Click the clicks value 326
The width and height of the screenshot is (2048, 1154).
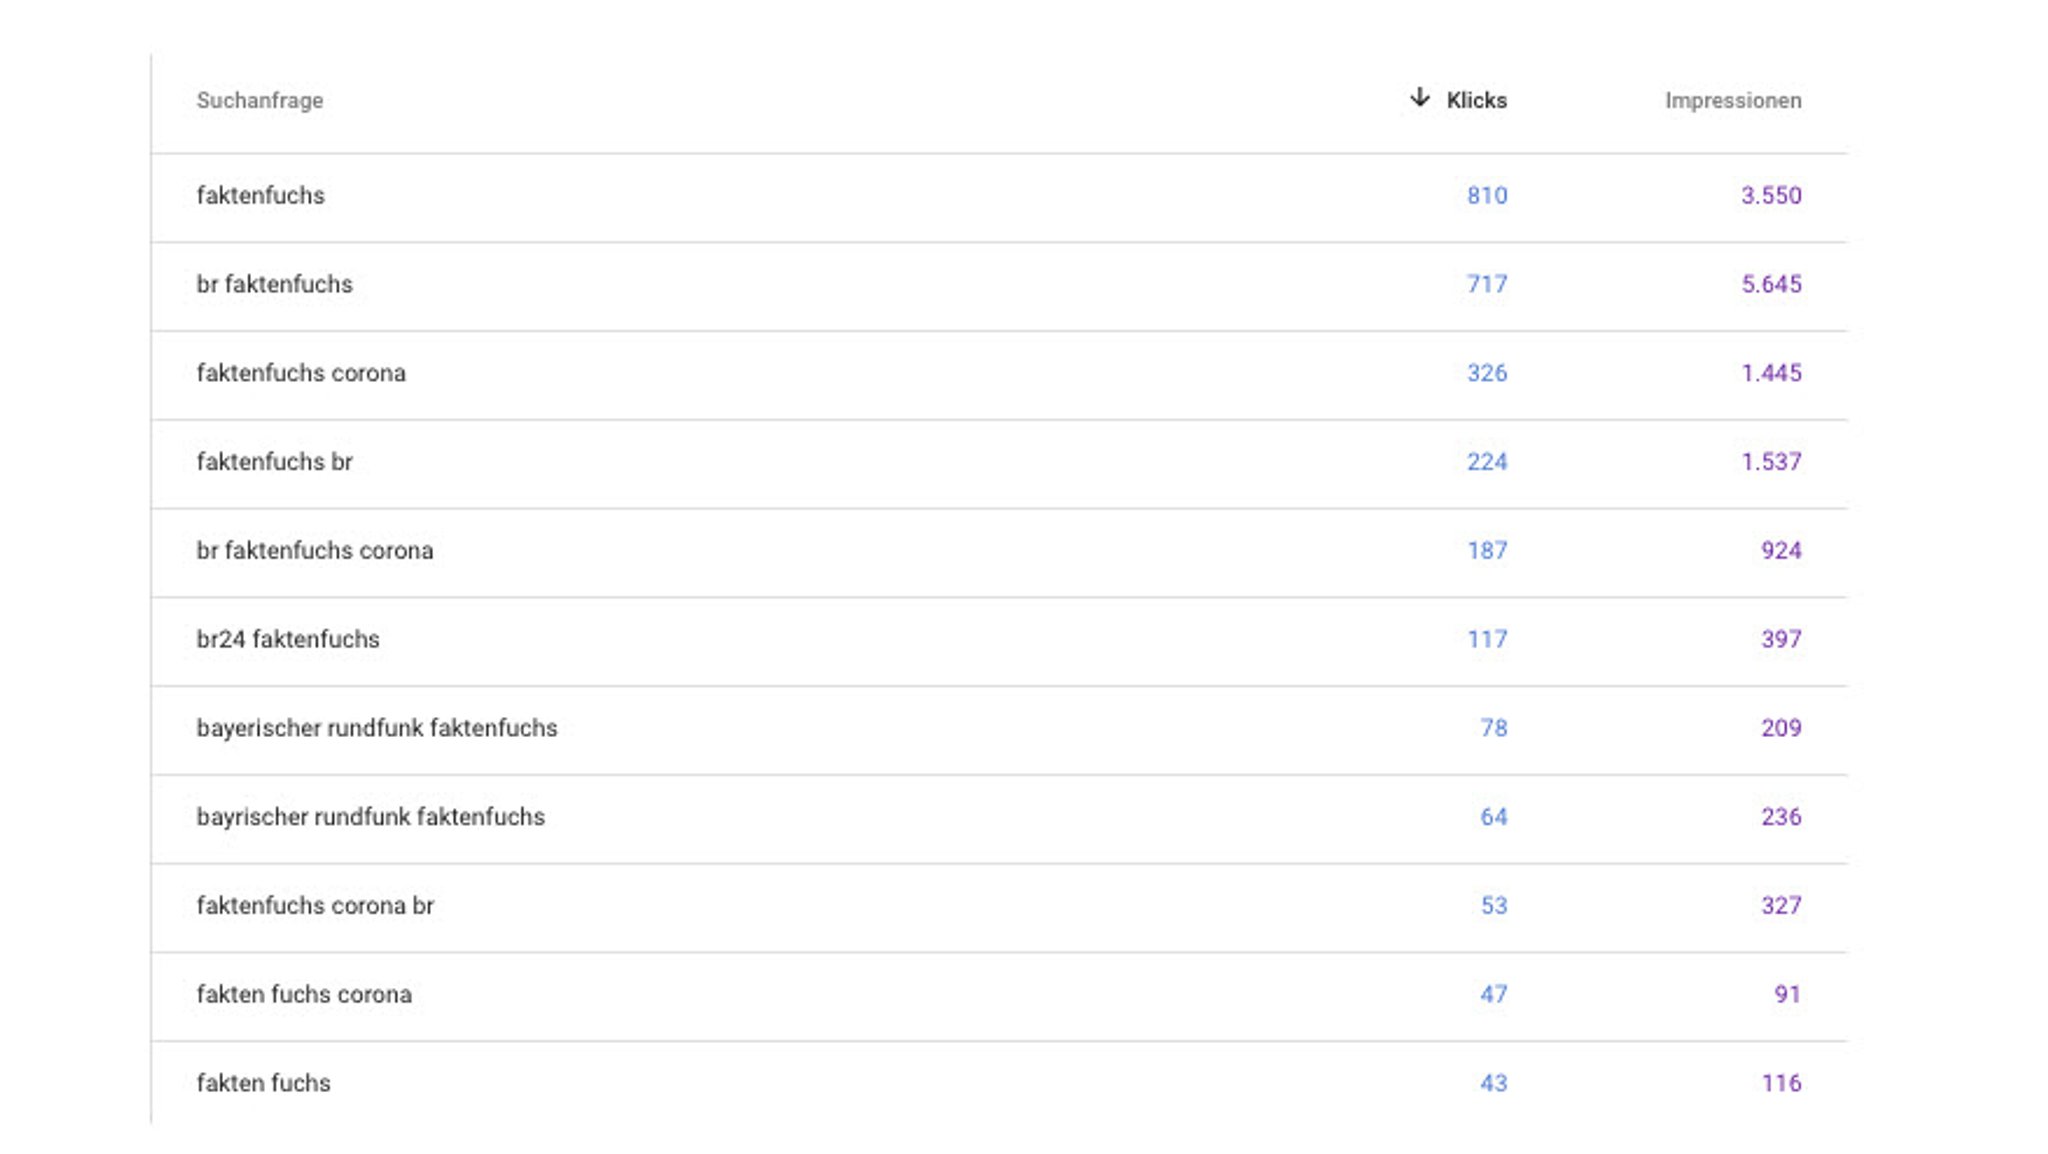(x=1487, y=373)
